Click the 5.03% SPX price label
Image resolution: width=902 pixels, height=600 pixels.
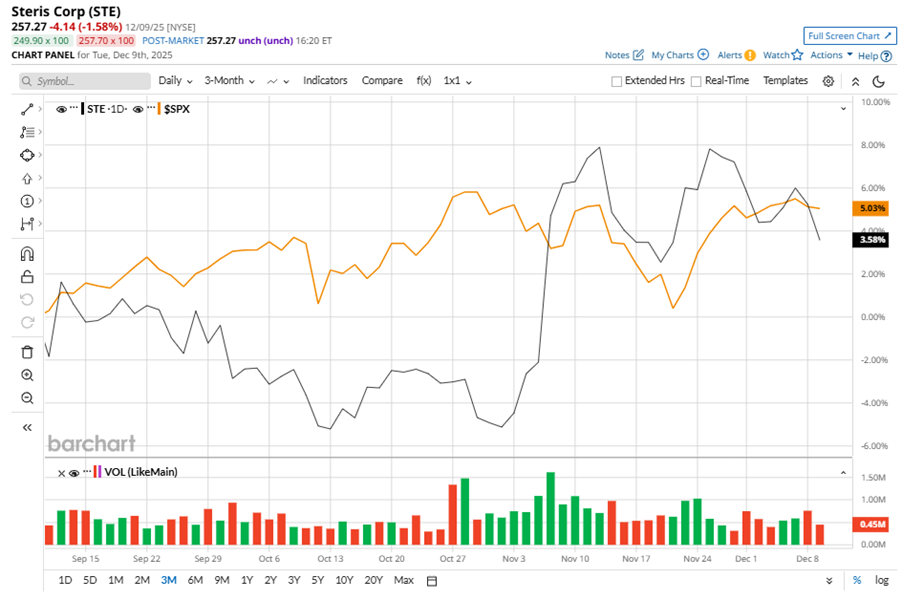870,208
